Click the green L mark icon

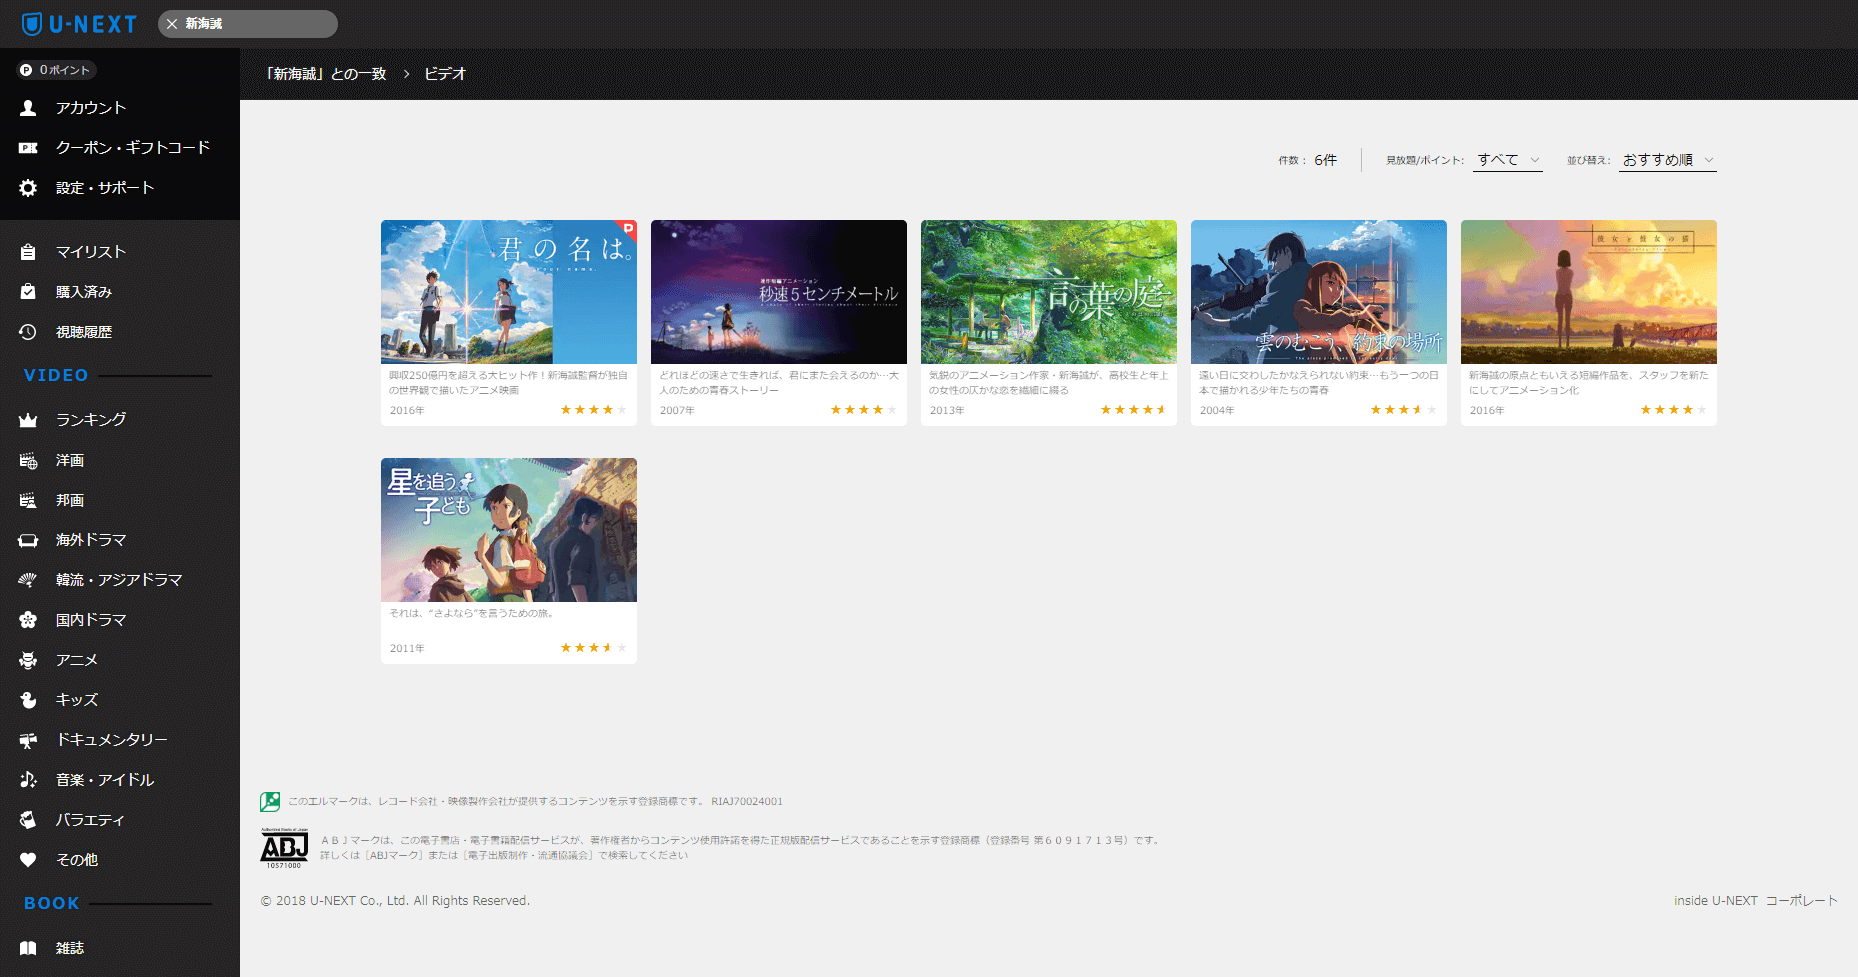(x=270, y=801)
